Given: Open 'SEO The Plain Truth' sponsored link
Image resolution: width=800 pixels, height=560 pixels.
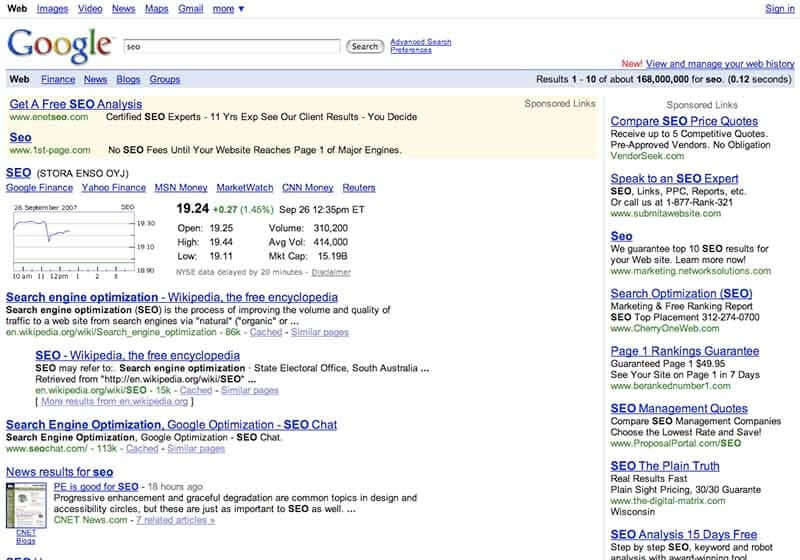Looking at the screenshot, I should coord(665,466).
